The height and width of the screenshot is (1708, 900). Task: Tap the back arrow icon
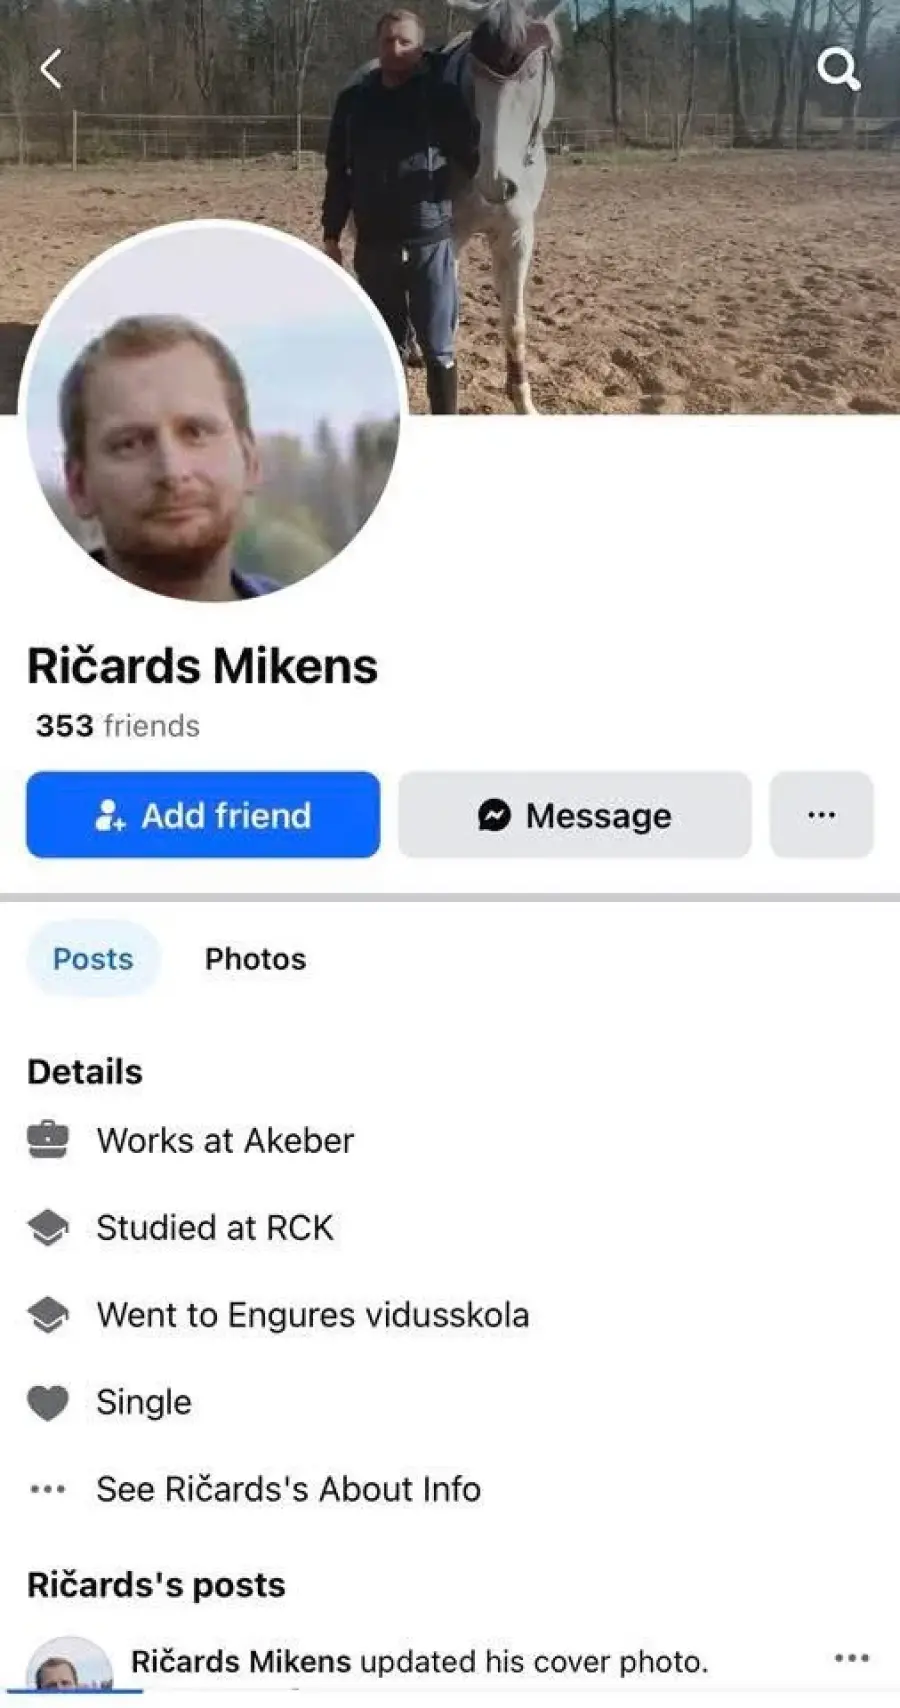[51, 69]
